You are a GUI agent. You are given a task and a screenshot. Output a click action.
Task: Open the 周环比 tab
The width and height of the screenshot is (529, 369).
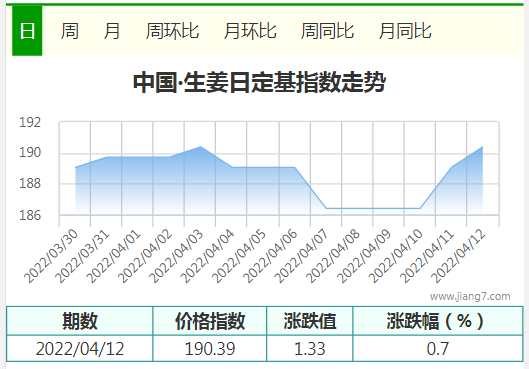click(172, 31)
